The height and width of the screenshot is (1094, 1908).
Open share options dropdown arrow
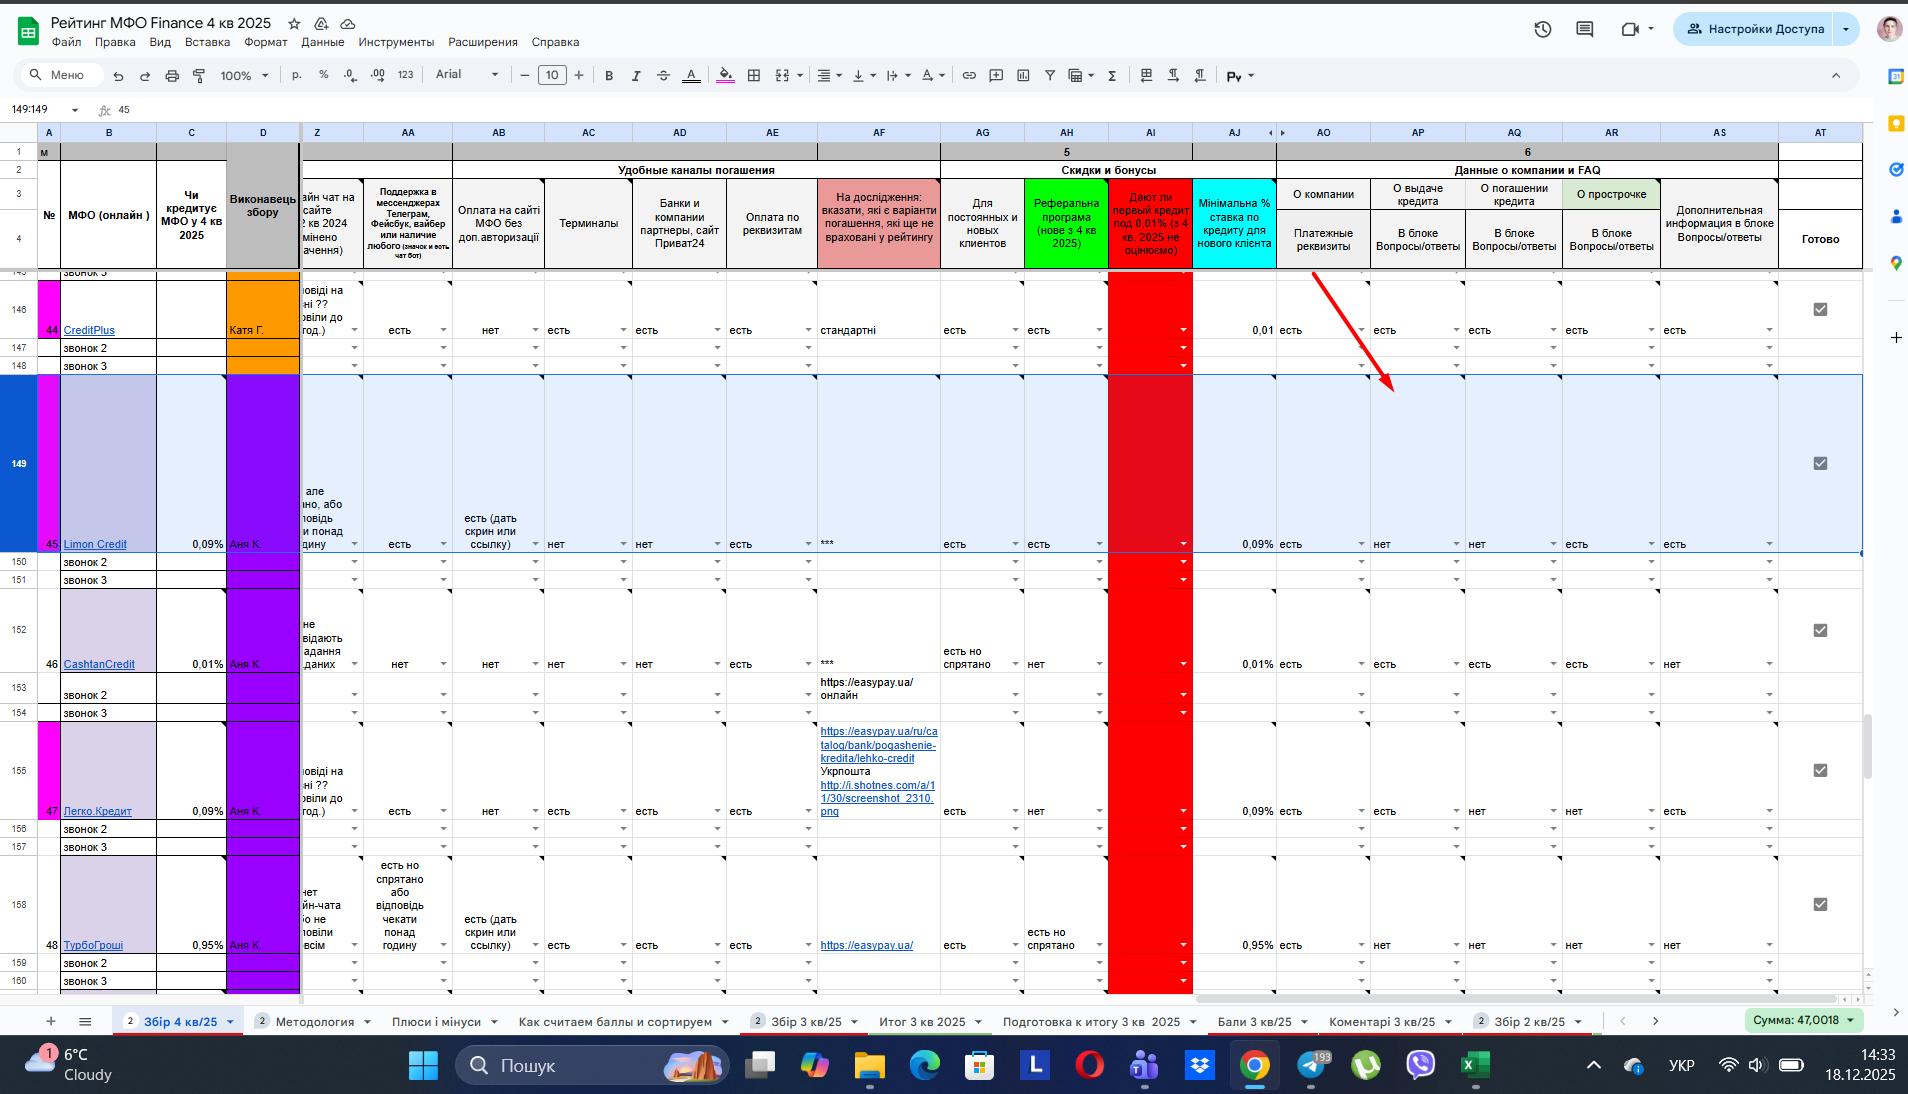(1846, 29)
